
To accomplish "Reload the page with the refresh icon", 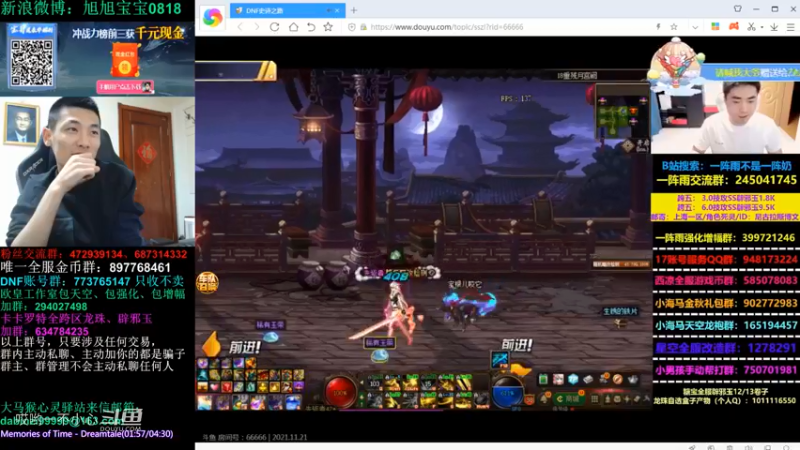I will (274, 27).
